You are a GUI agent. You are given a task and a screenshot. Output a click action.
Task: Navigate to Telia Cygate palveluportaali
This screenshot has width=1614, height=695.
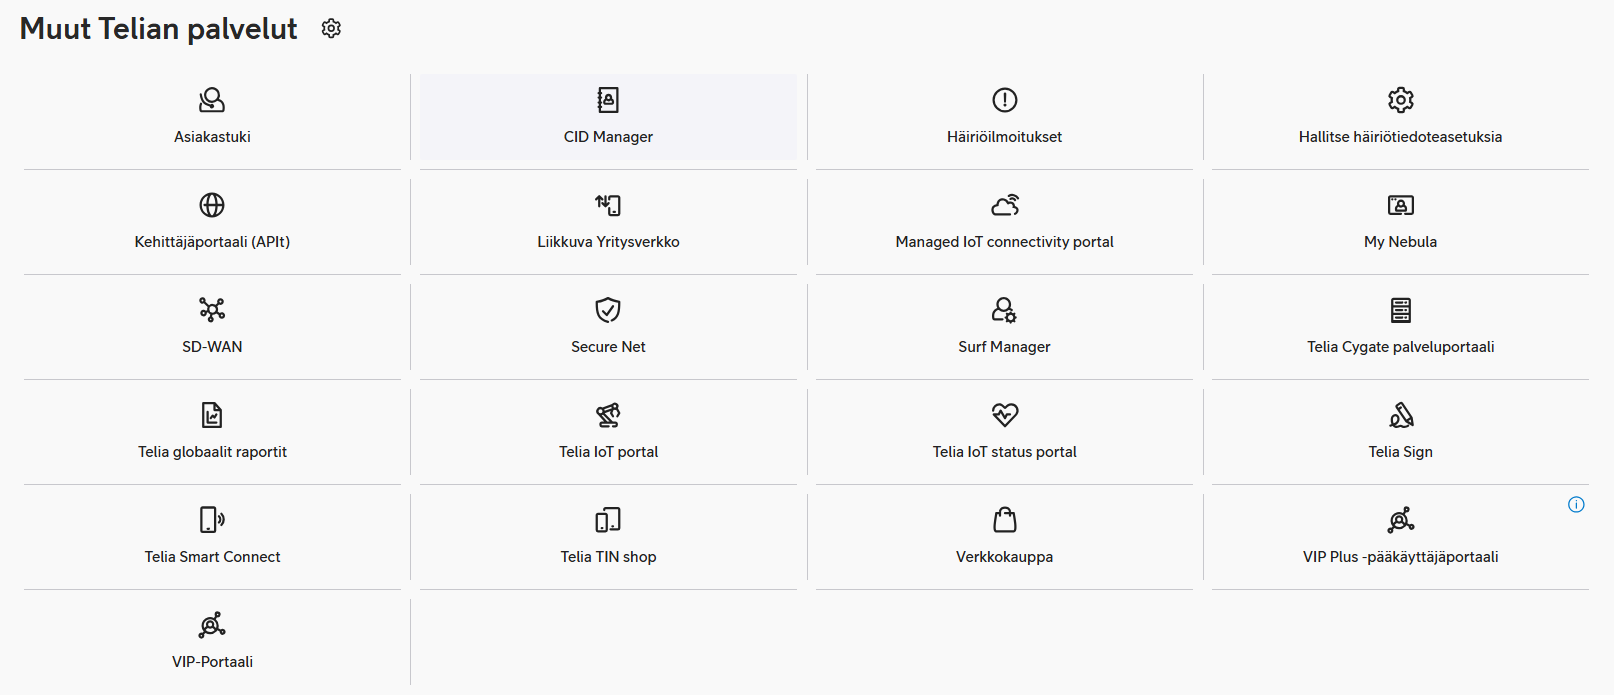[x=1400, y=347]
